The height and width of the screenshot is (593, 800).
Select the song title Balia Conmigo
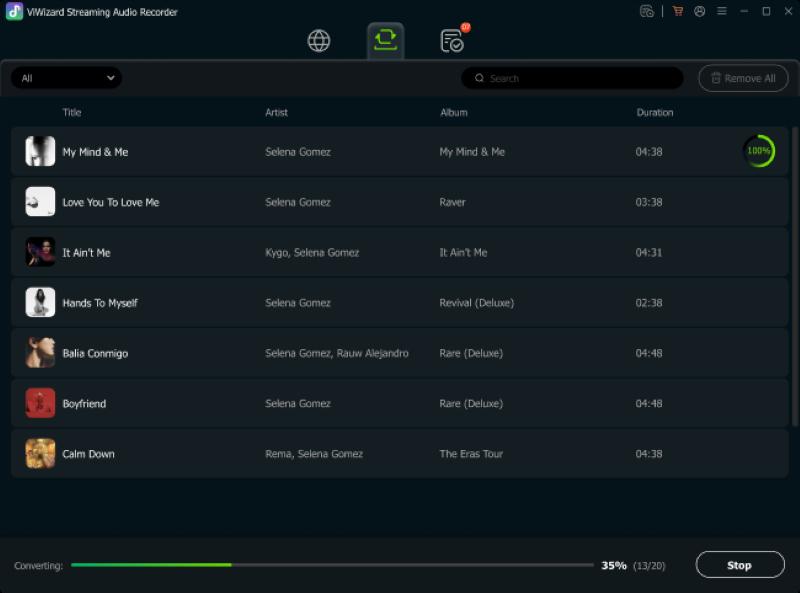[x=95, y=354]
